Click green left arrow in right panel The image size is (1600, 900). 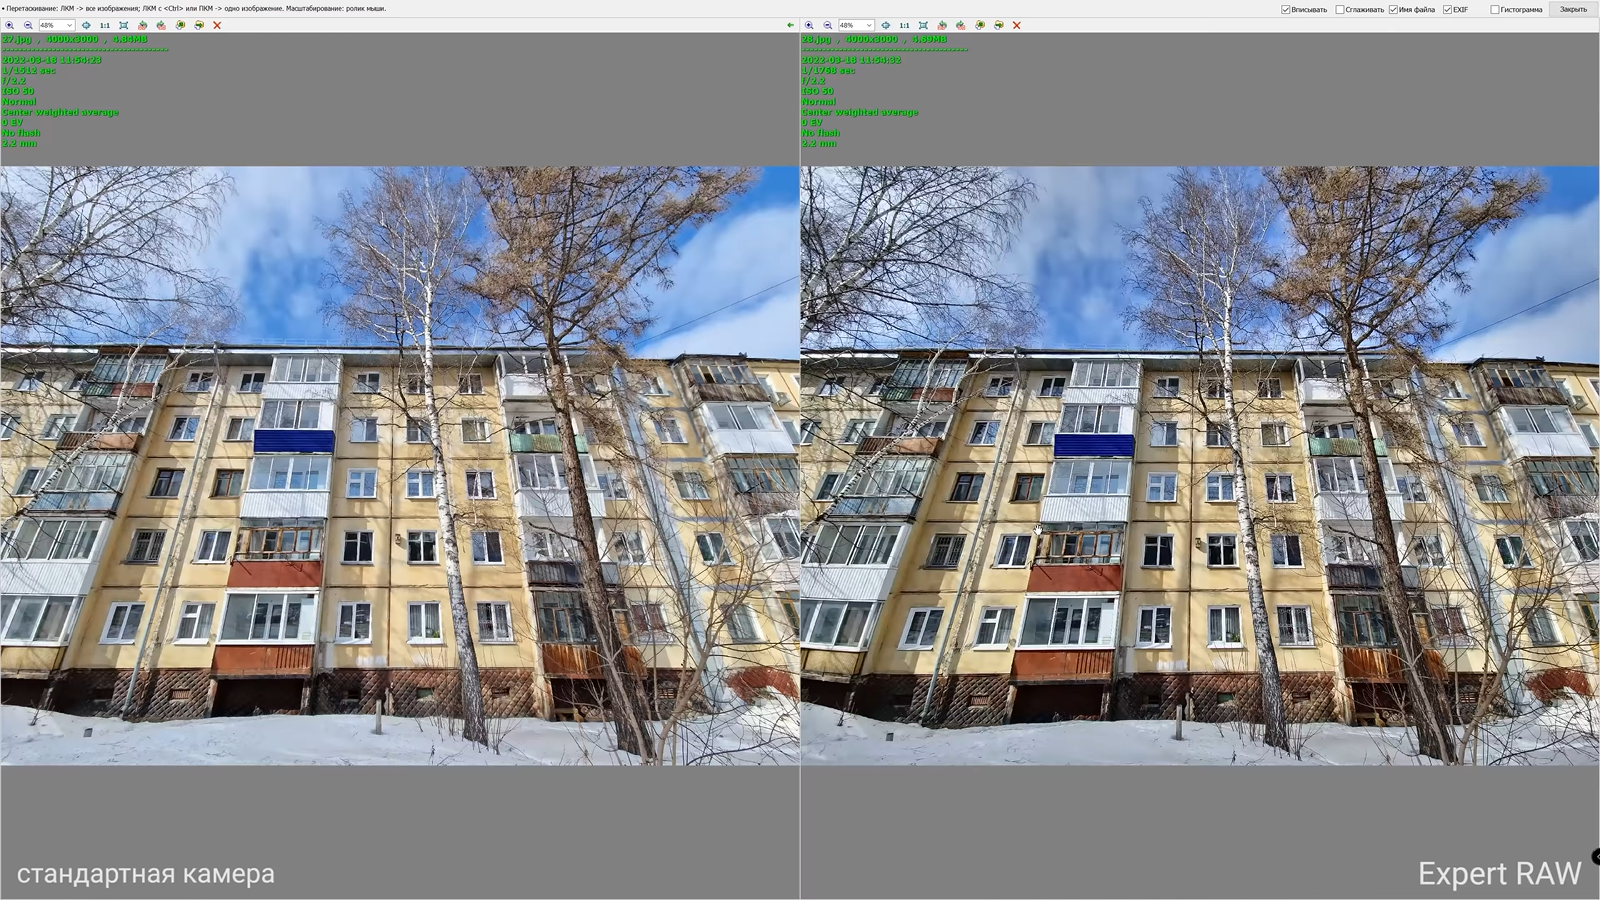tap(790, 25)
